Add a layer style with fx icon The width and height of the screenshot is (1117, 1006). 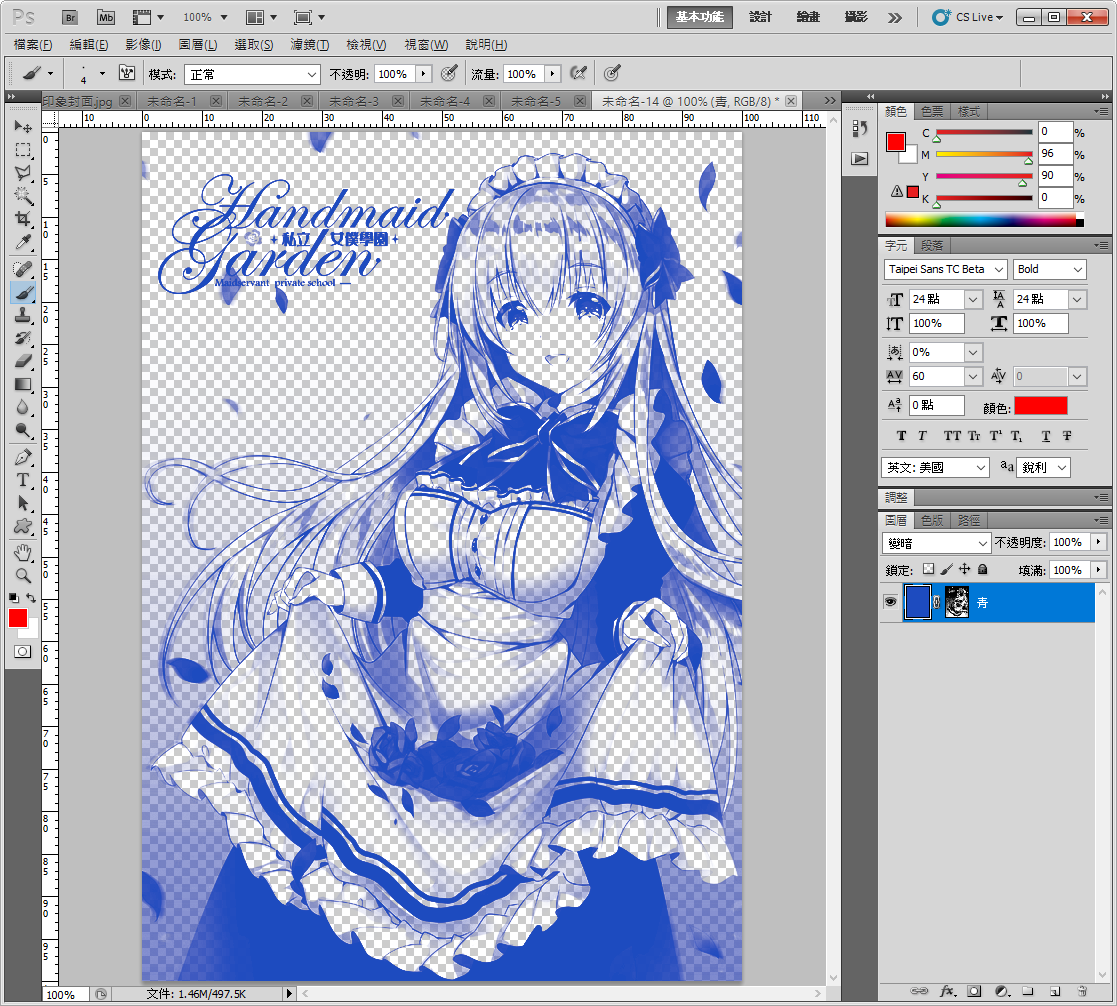tap(947, 991)
